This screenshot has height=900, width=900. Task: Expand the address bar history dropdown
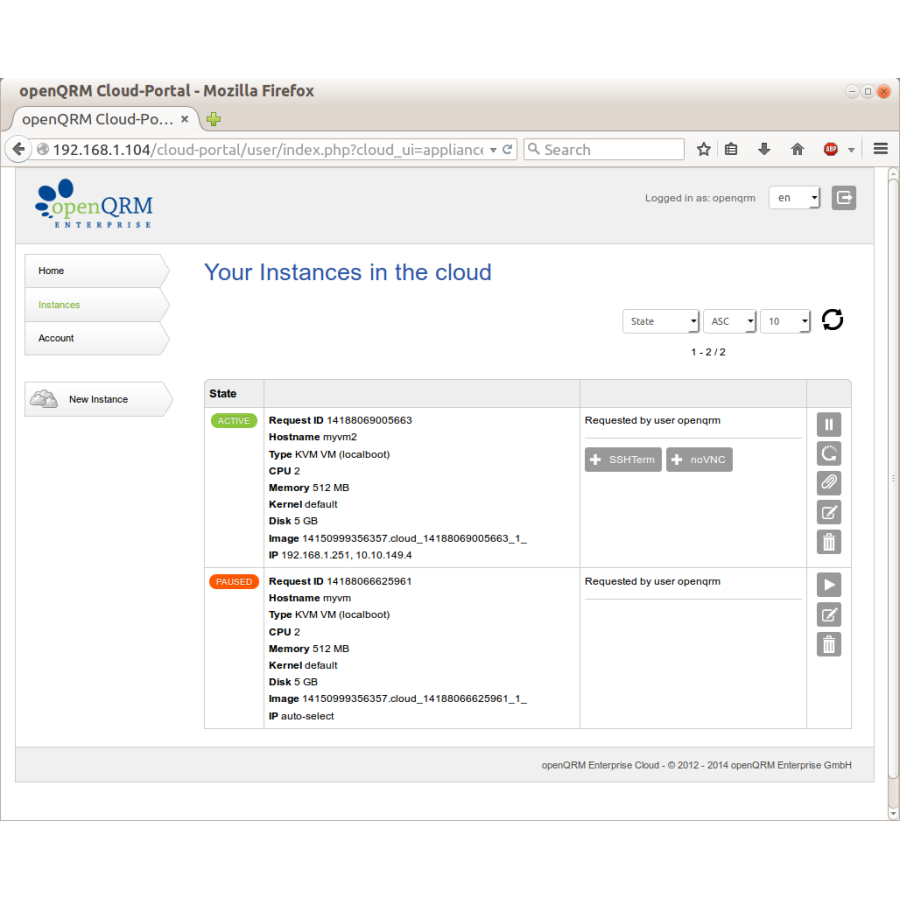[493, 150]
